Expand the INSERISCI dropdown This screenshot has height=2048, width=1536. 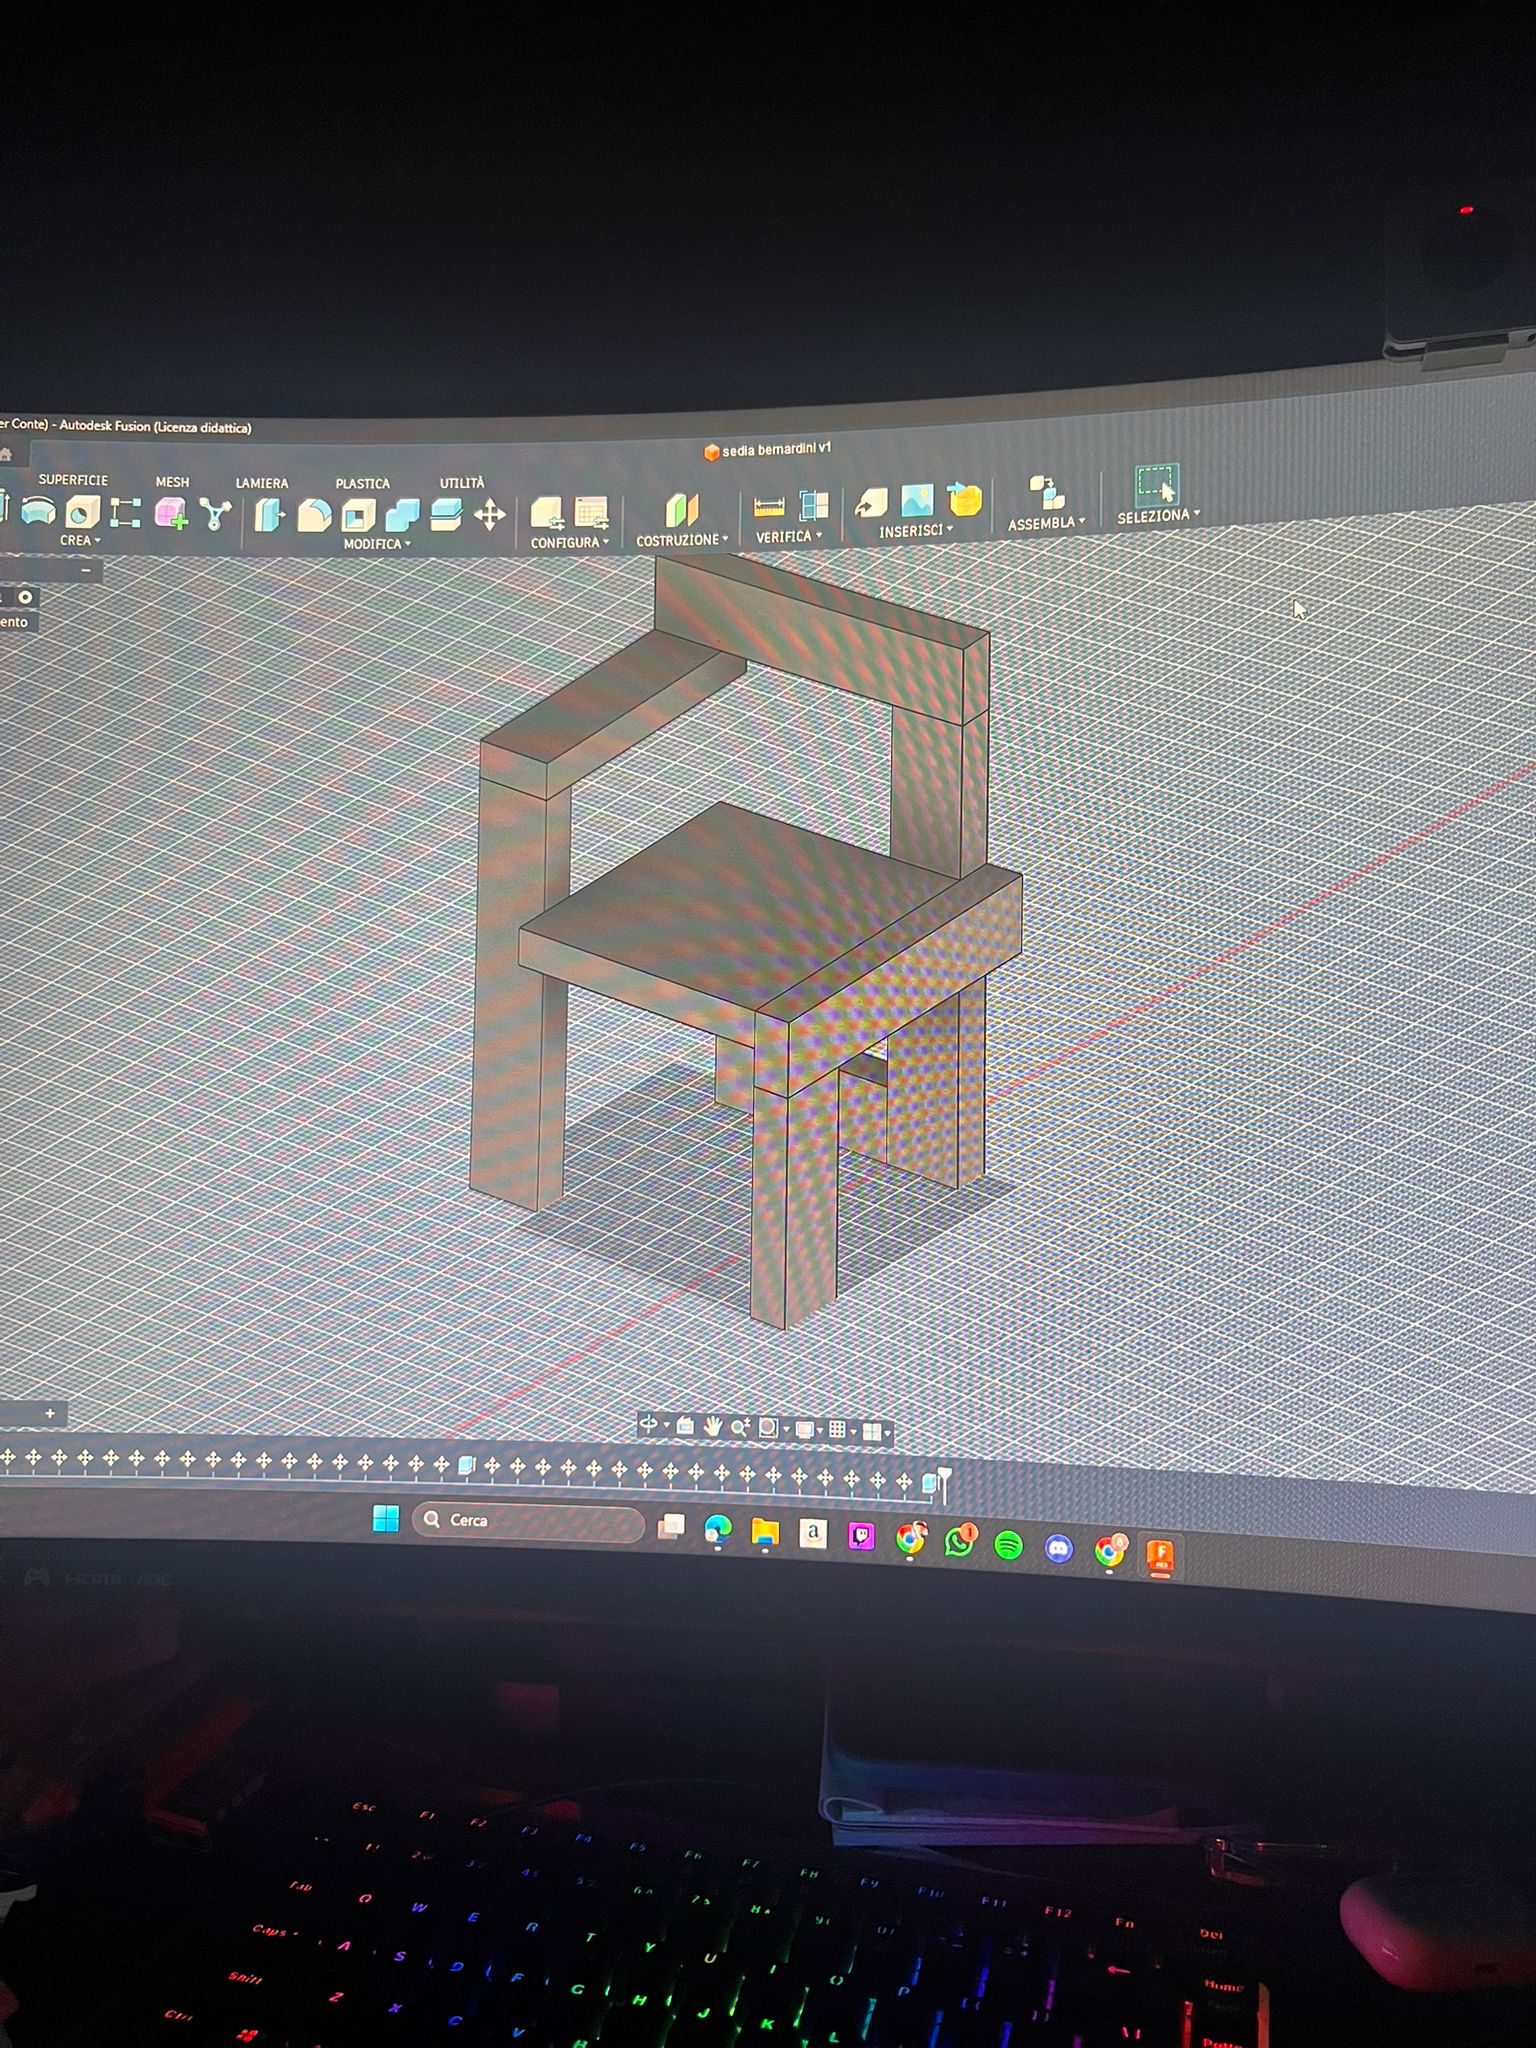pos(915,531)
